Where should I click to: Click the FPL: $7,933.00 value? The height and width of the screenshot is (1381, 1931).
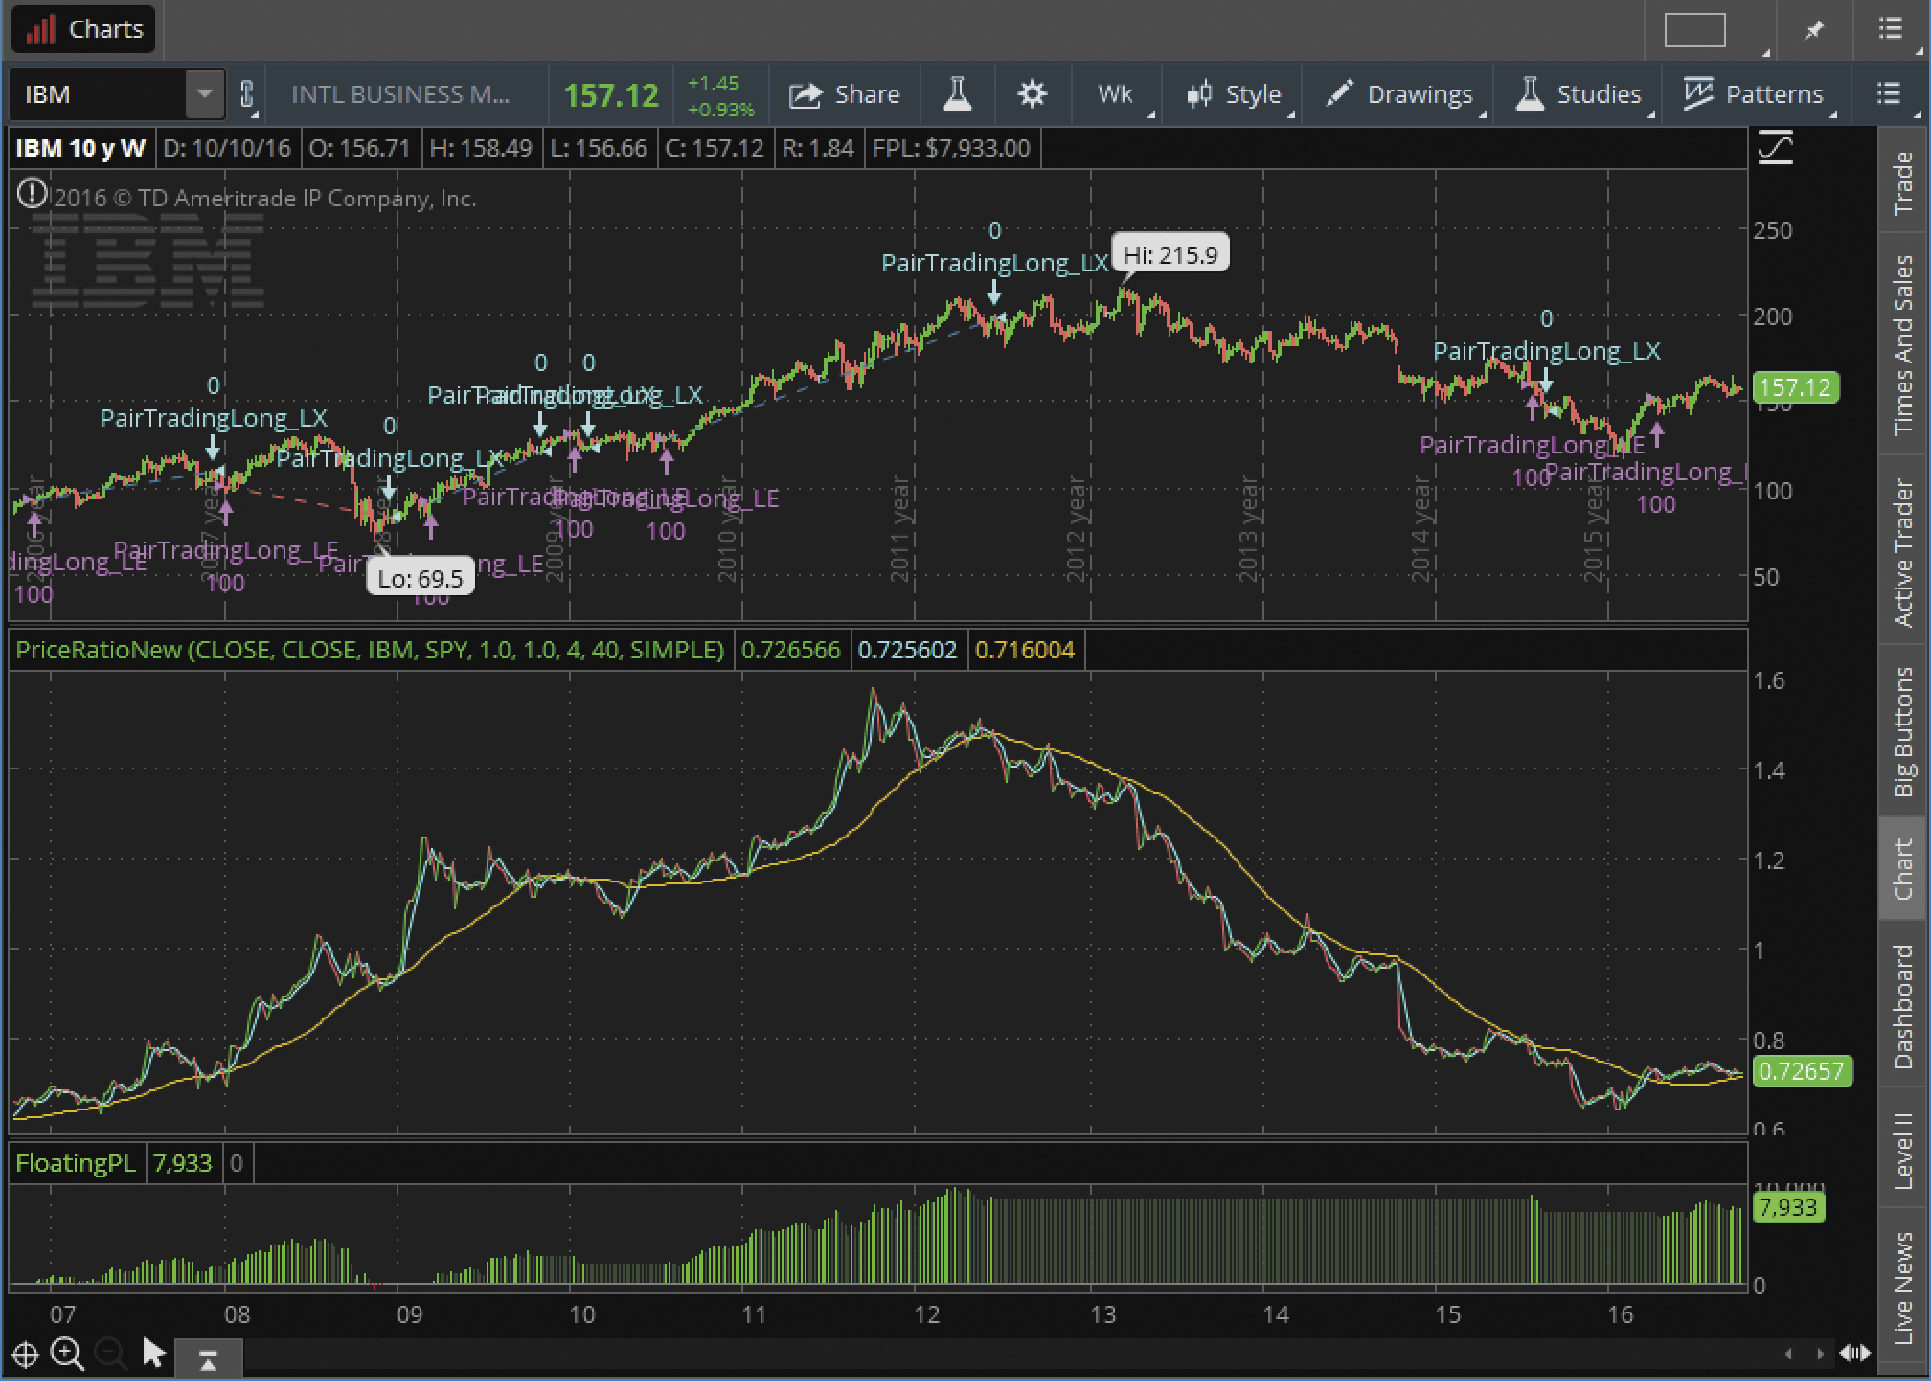coord(951,148)
